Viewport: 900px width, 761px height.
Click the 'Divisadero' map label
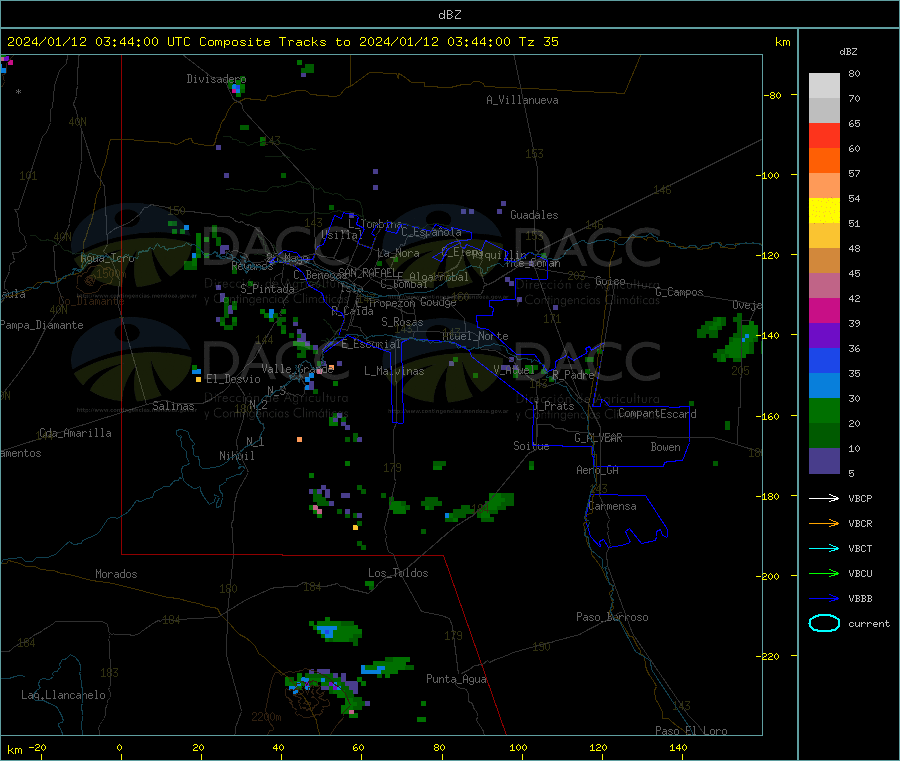(216, 79)
